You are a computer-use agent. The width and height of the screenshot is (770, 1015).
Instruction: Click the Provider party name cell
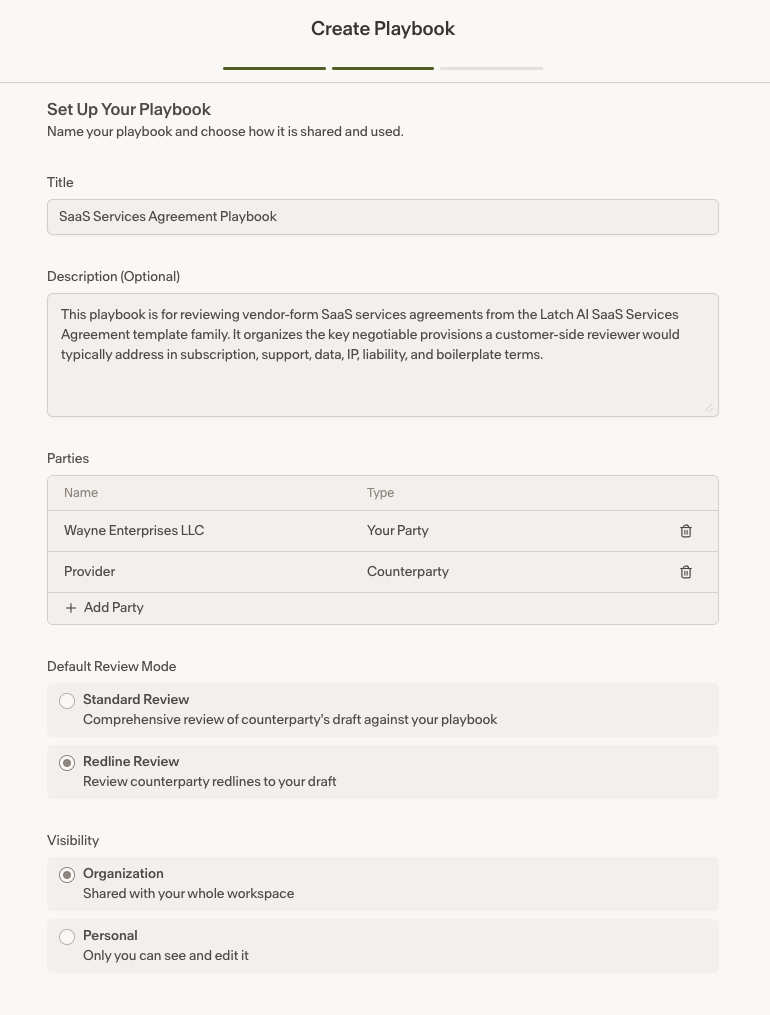(x=89, y=572)
